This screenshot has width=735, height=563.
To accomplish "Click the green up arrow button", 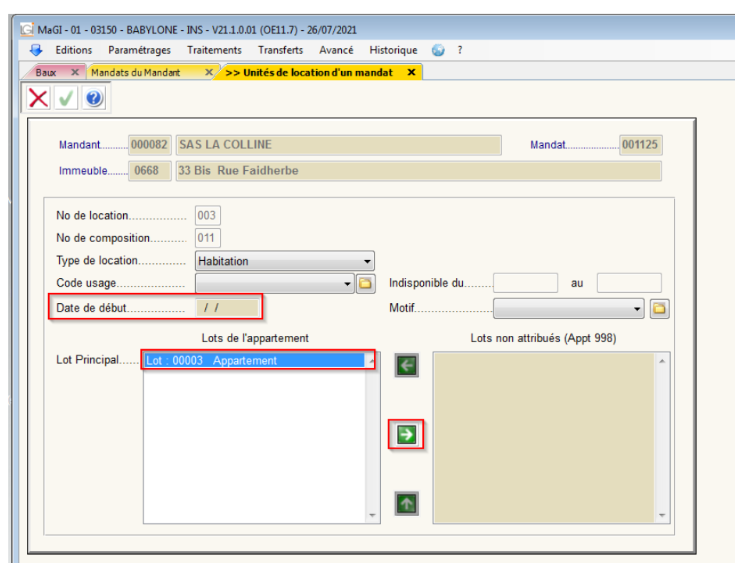I will click(406, 504).
